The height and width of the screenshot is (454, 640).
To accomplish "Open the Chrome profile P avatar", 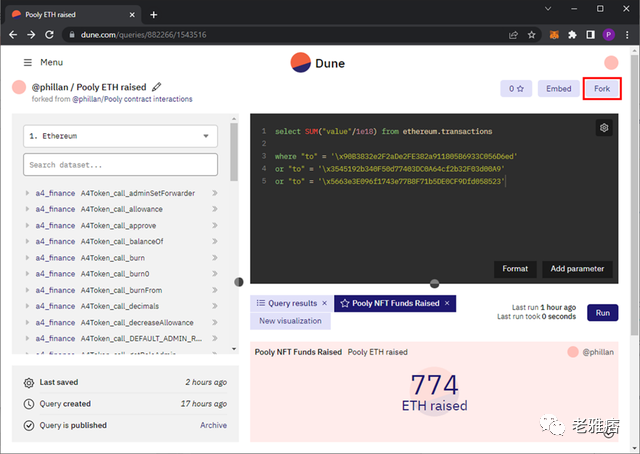I will pos(609,35).
